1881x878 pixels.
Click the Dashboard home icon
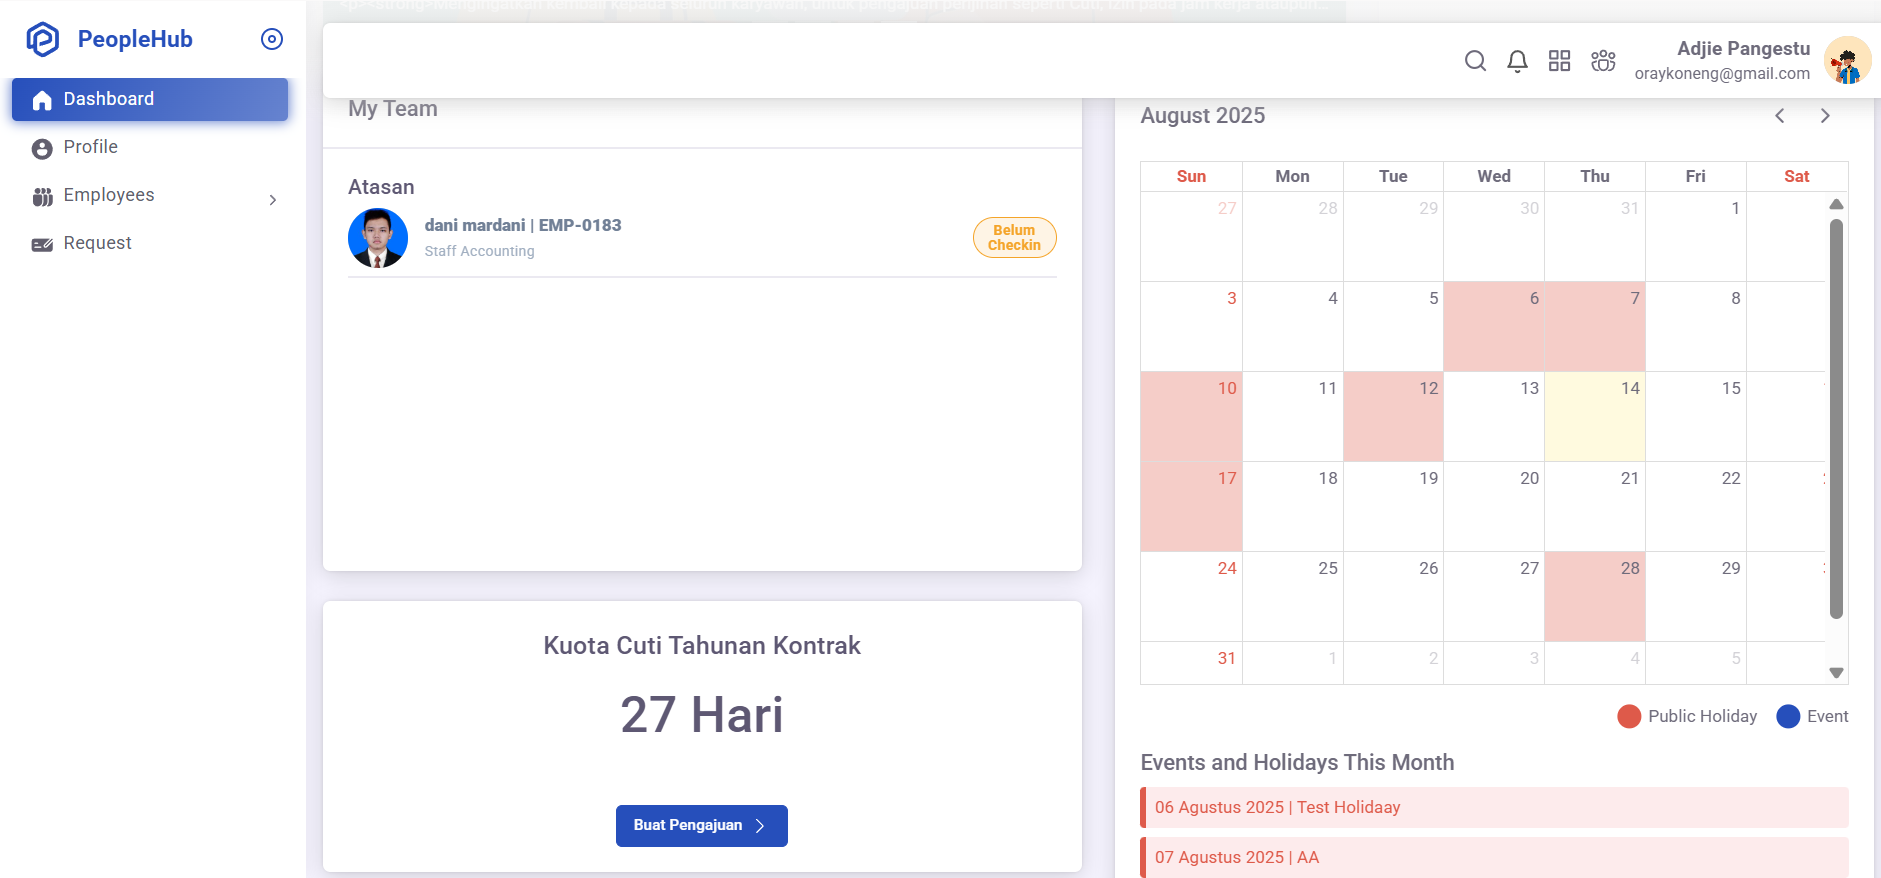click(x=42, y=100)
